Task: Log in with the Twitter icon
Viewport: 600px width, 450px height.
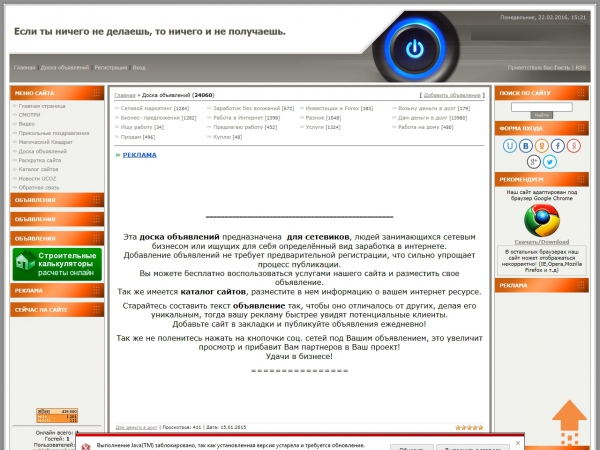Action: pyautogui.click(x=550, y=161)
